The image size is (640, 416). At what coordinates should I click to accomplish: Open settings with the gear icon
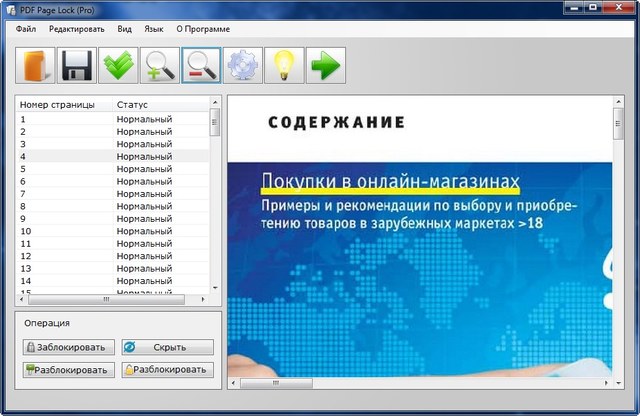point(243,66)
